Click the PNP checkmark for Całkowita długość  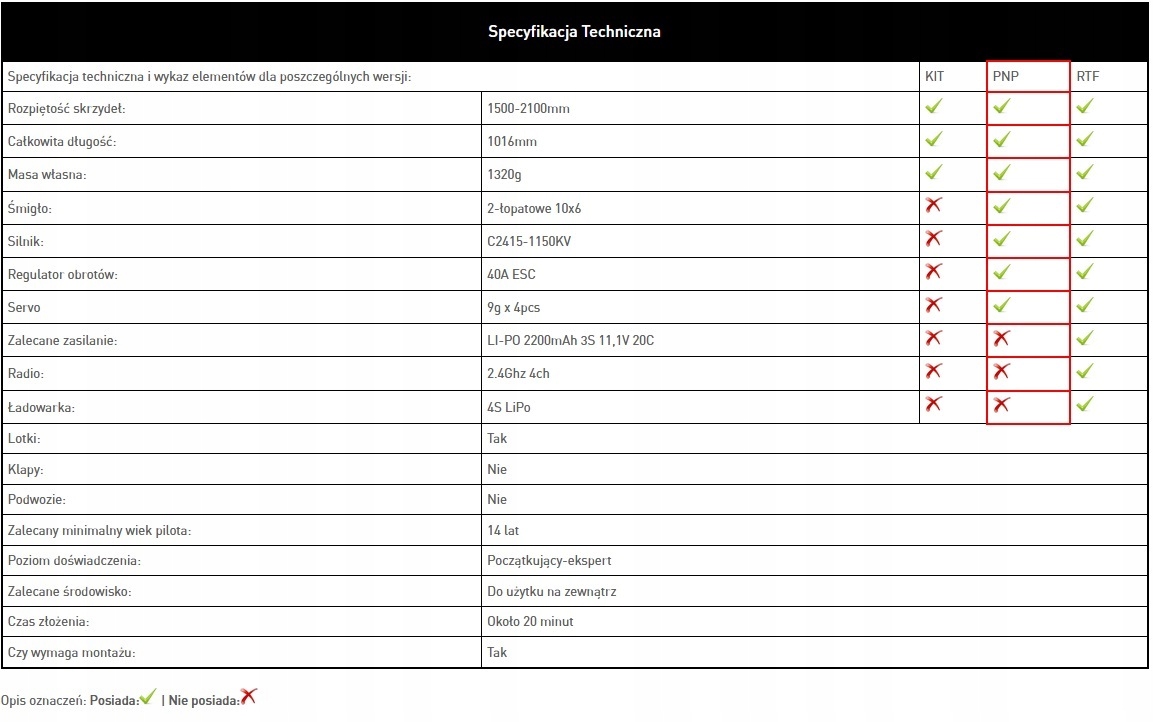1002,139
